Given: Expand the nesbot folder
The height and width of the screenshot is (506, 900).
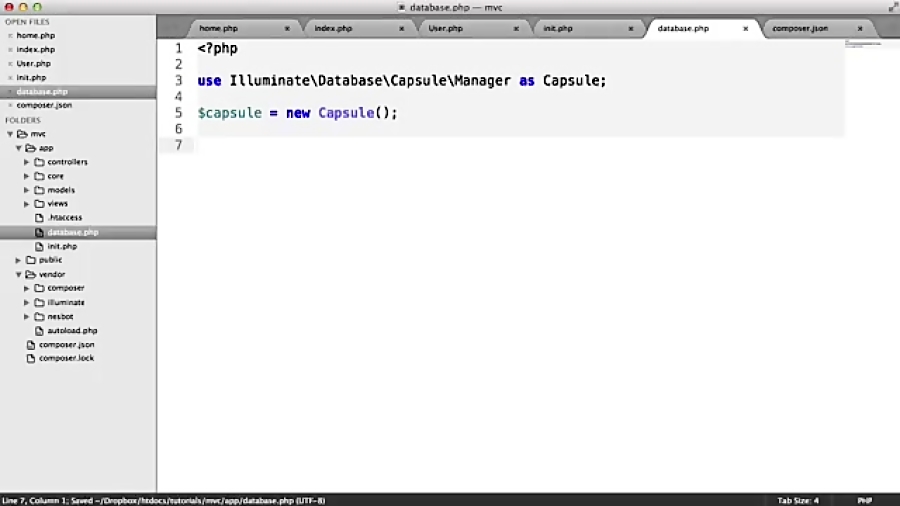Looking at the screenshot, I should 26,316.
